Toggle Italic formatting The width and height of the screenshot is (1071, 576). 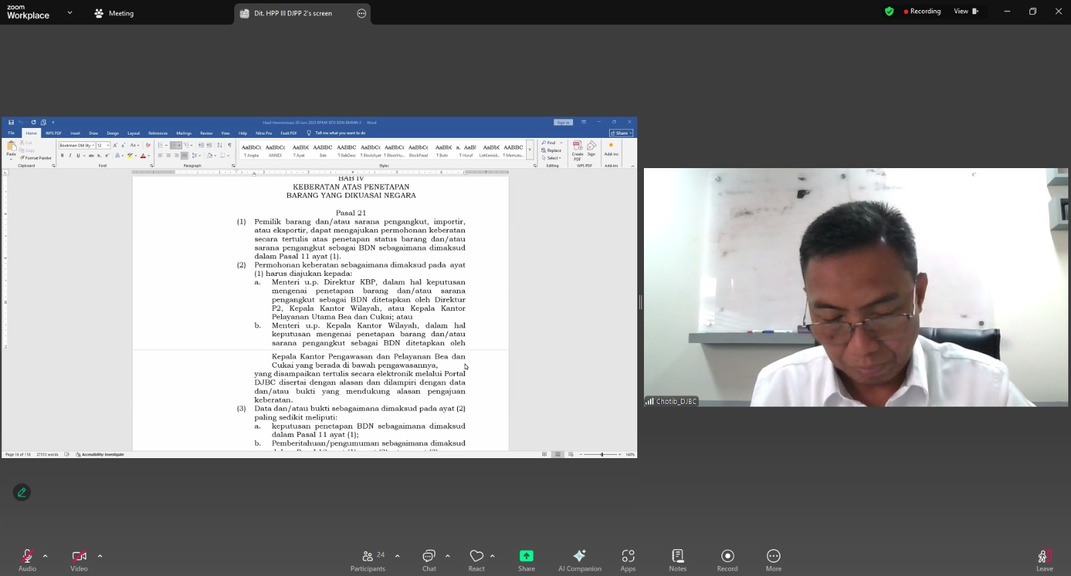click(x=70, y=156)
